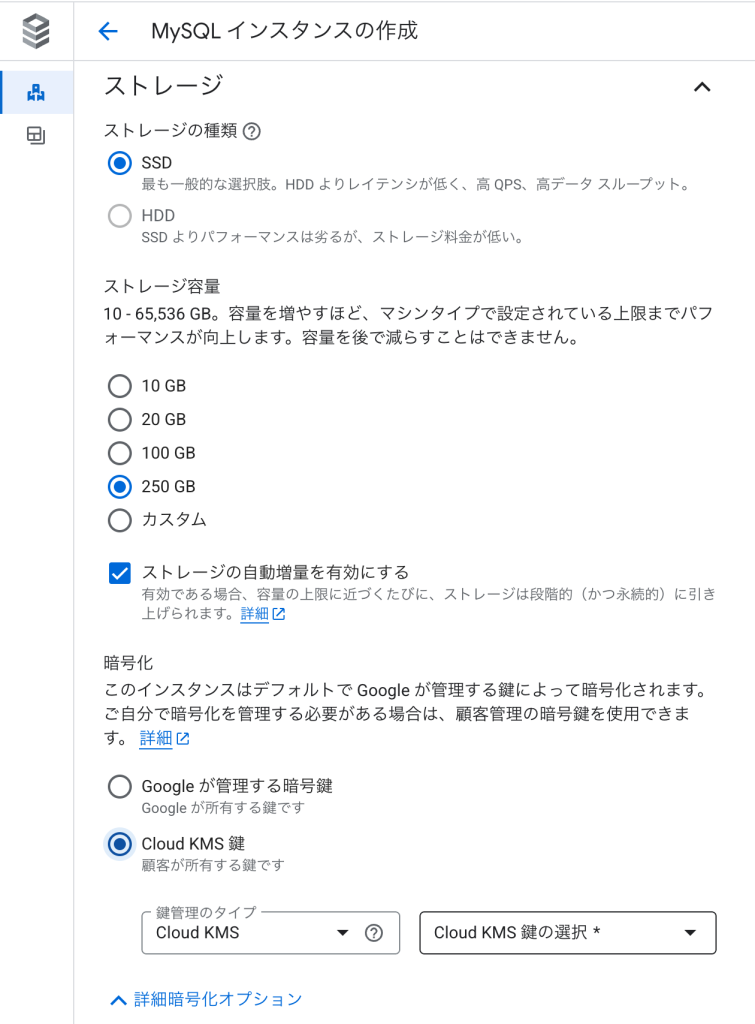Select the HDD storage type

(120, 216)
